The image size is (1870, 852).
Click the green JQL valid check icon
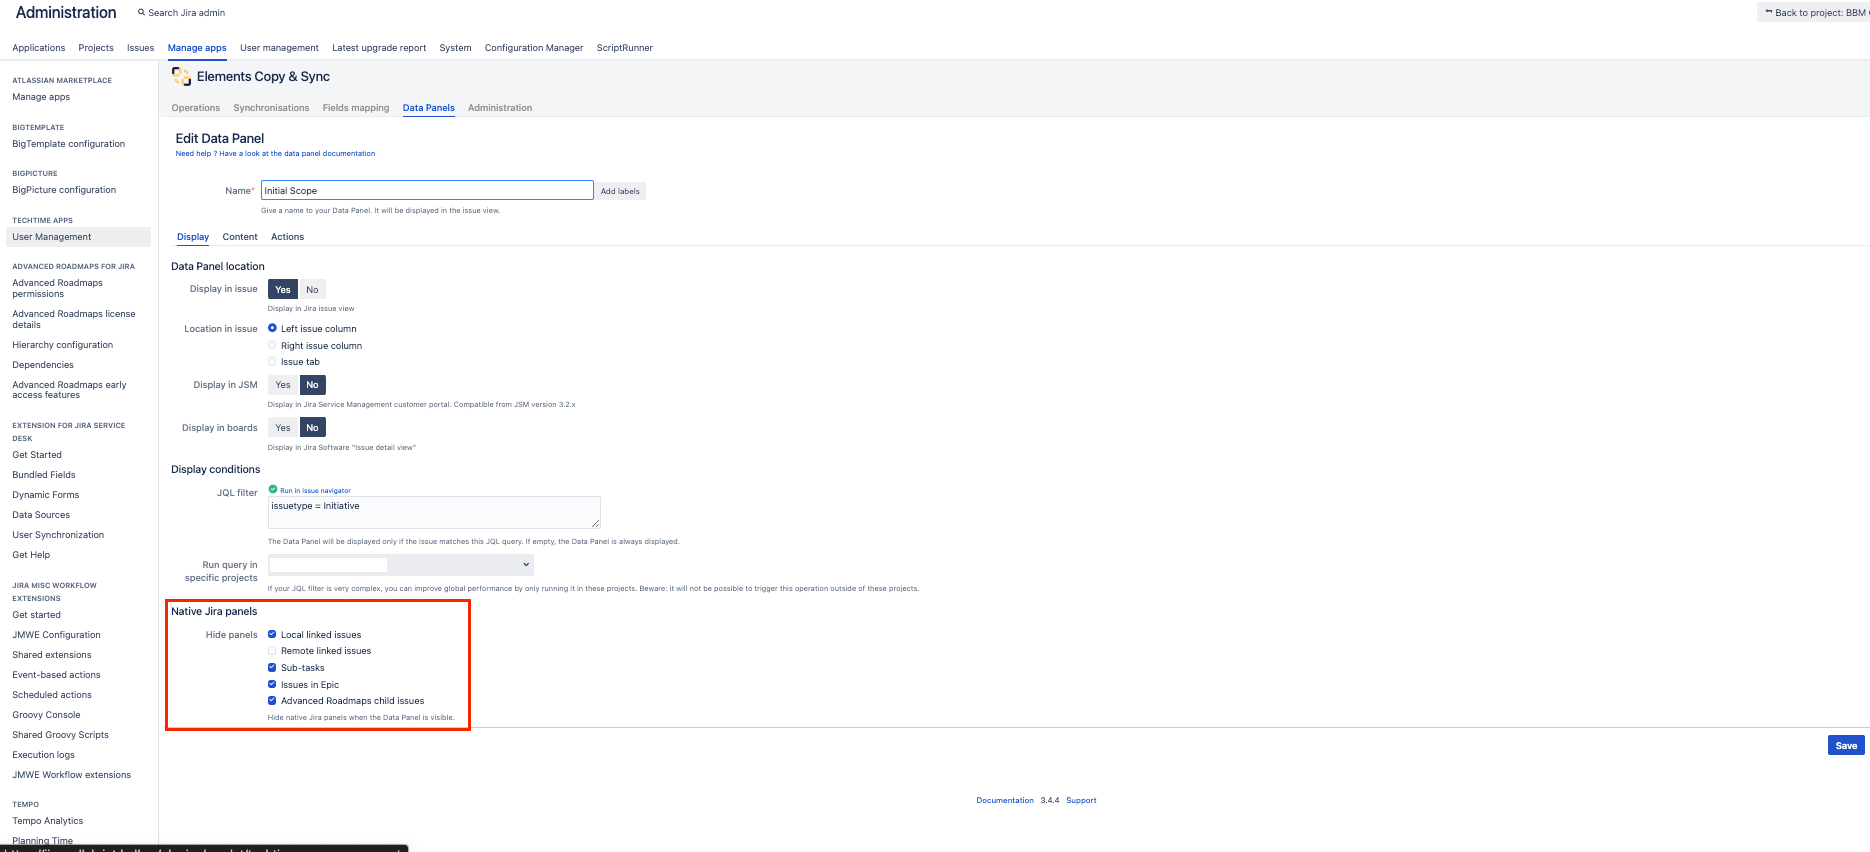[273, 489]
